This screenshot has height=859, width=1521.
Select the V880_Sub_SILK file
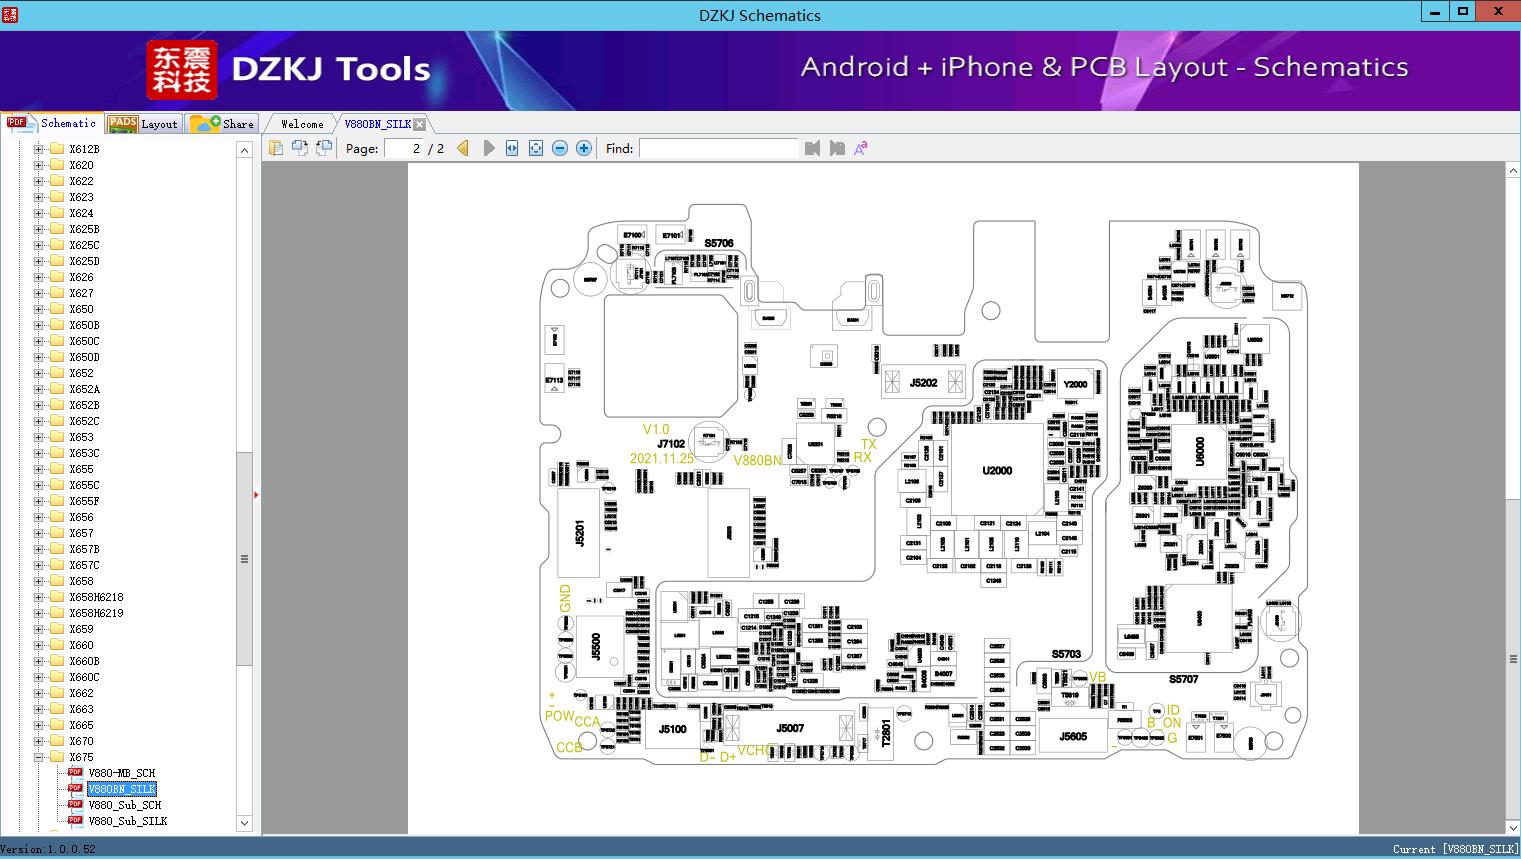pyautogui.click(x=127, y=821)
